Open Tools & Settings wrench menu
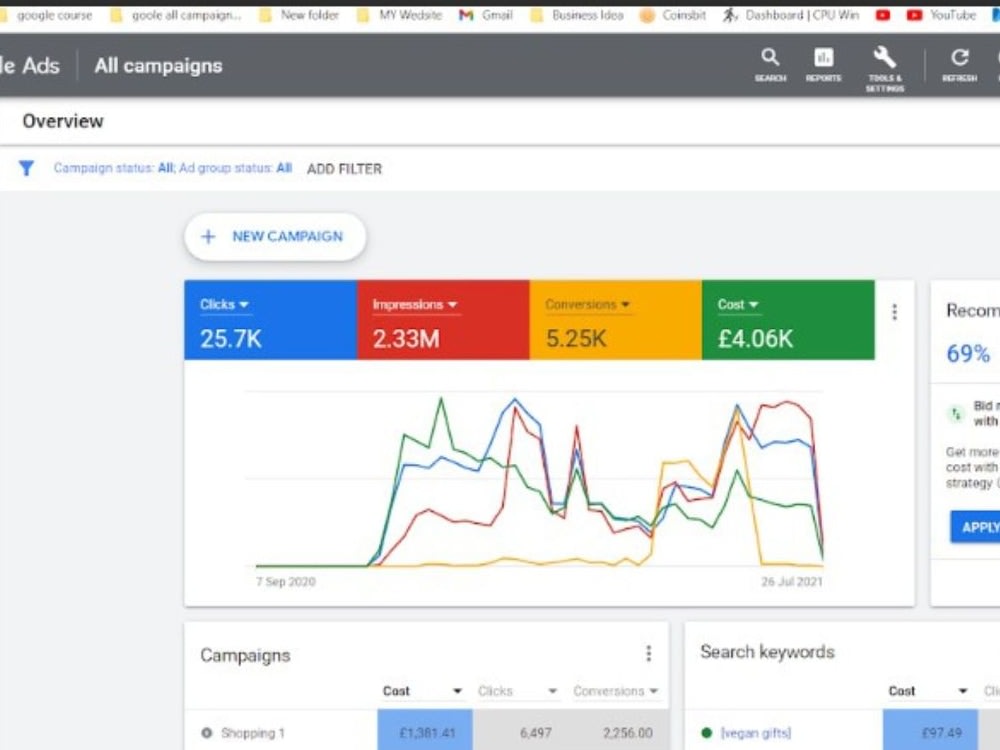The width and height of the screenshot is (1000, 750). 885,69
